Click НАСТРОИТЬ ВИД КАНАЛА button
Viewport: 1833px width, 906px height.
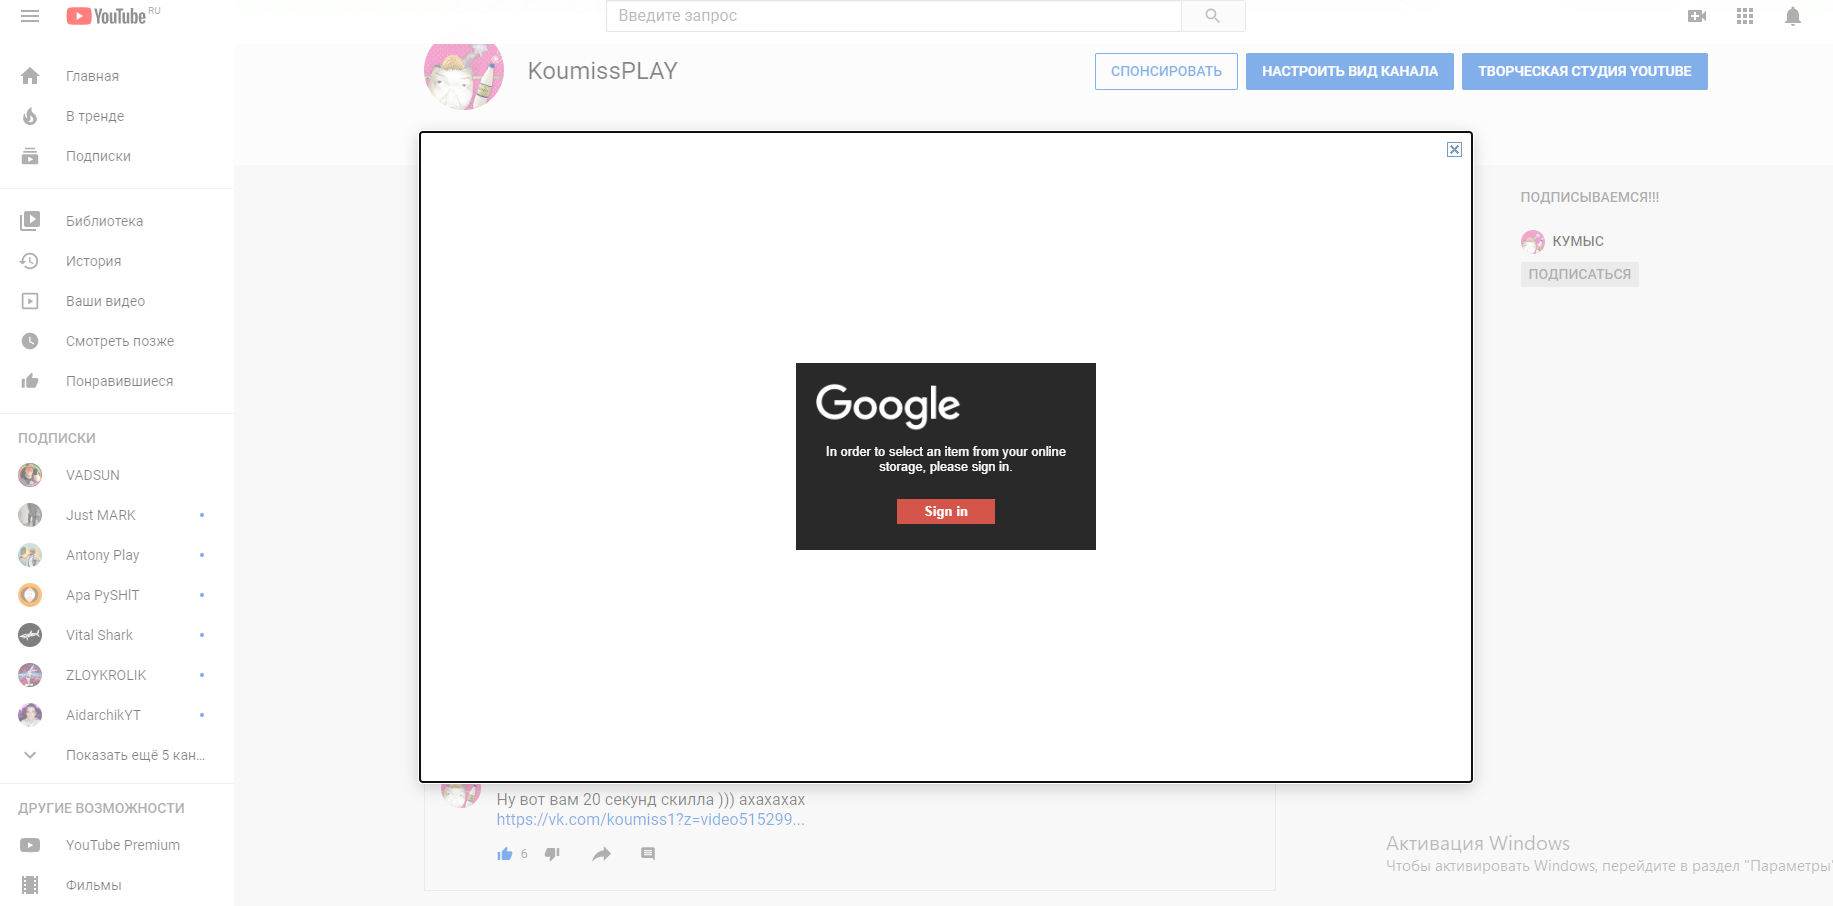[x=1350, y=71]
